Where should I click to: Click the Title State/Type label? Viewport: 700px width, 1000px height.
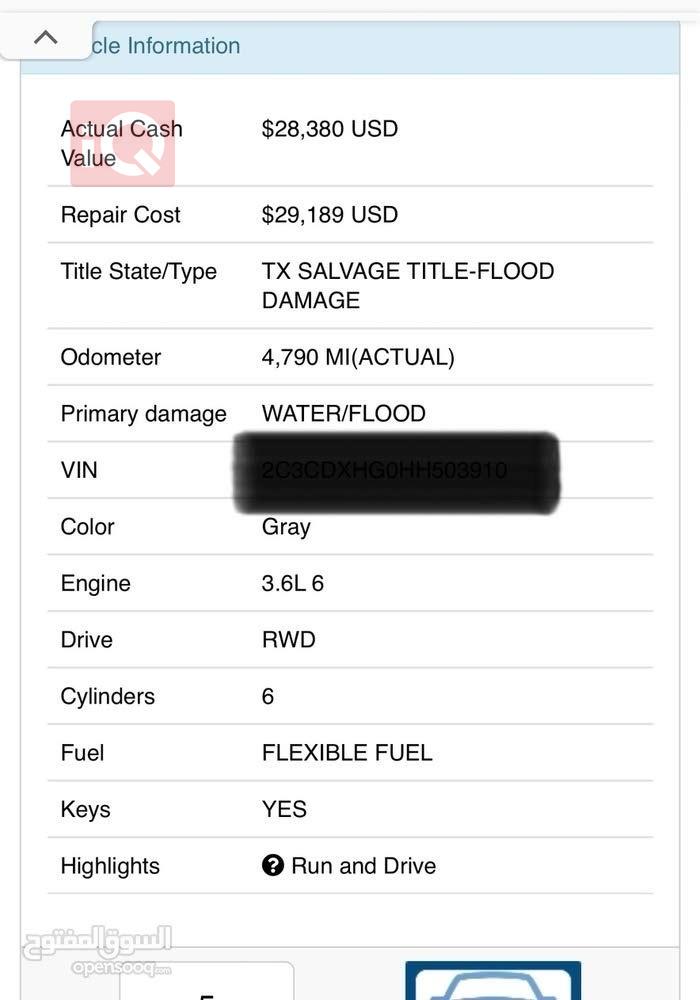139,272
